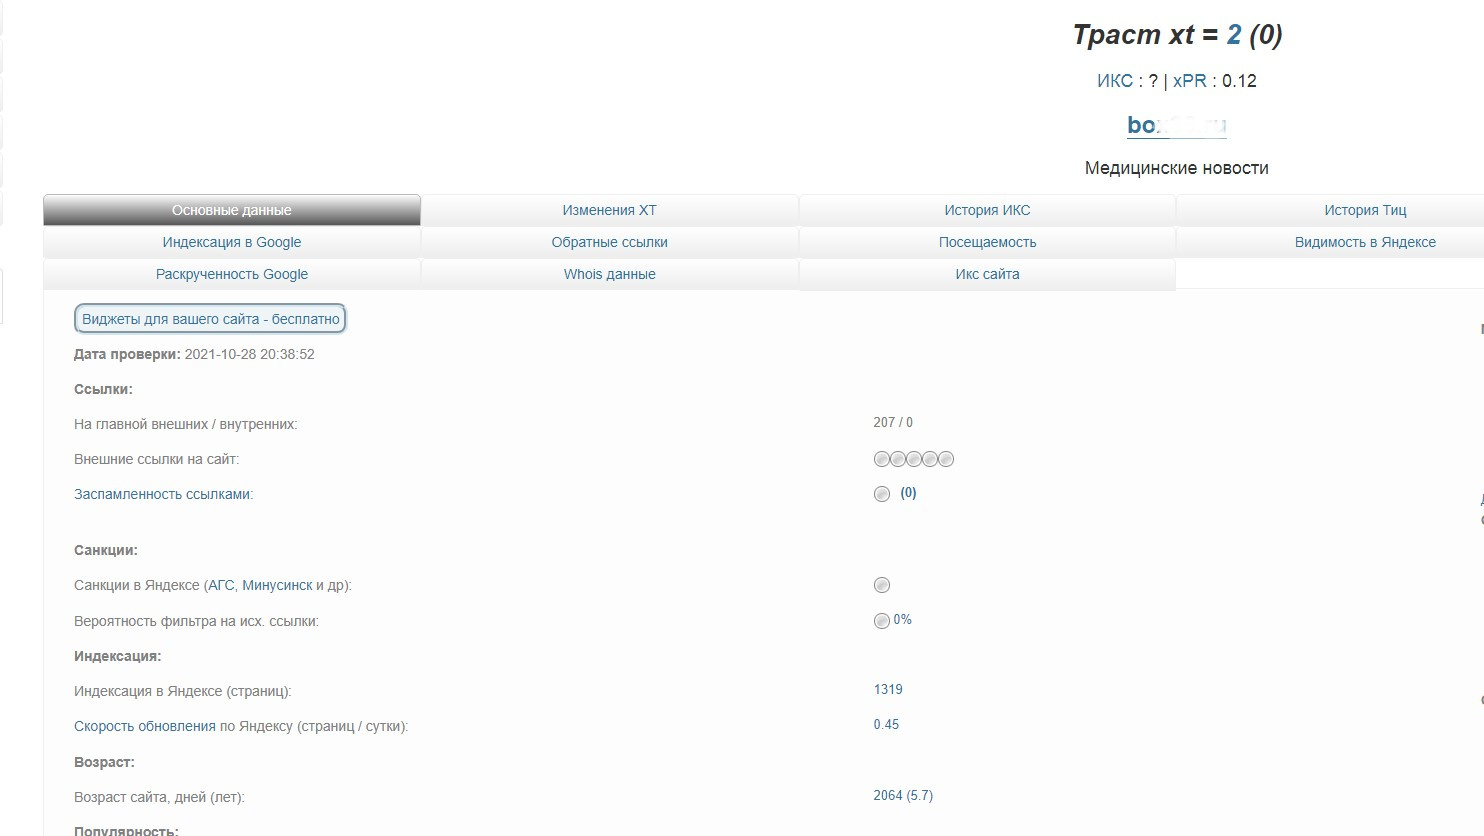
Task: Switch to the Обратные ссылки tab
Action: point(609,242)
